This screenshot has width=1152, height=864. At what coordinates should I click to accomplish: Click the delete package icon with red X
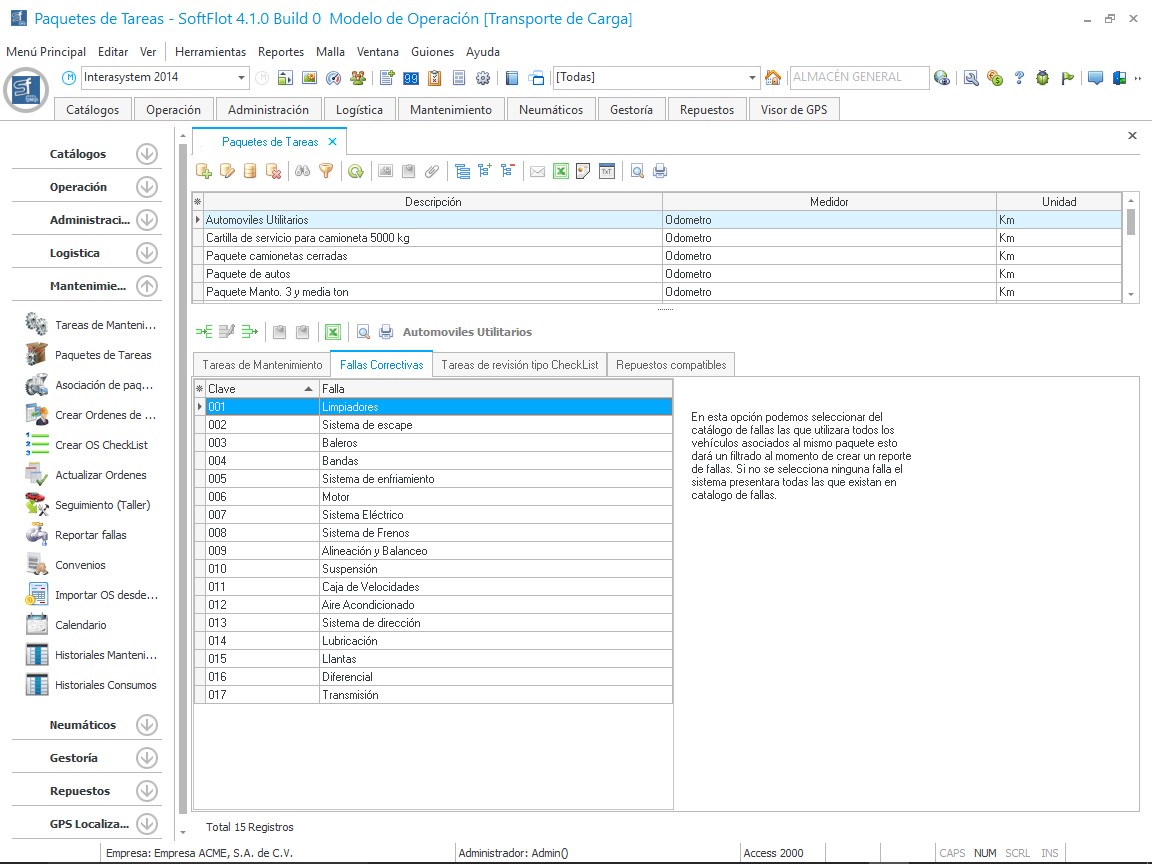click(273, 172)
